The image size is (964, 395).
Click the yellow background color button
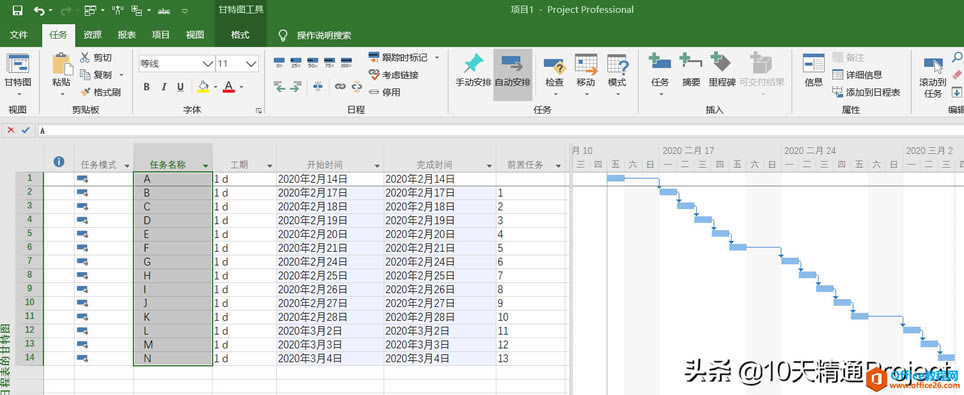(x=203, y=87)
